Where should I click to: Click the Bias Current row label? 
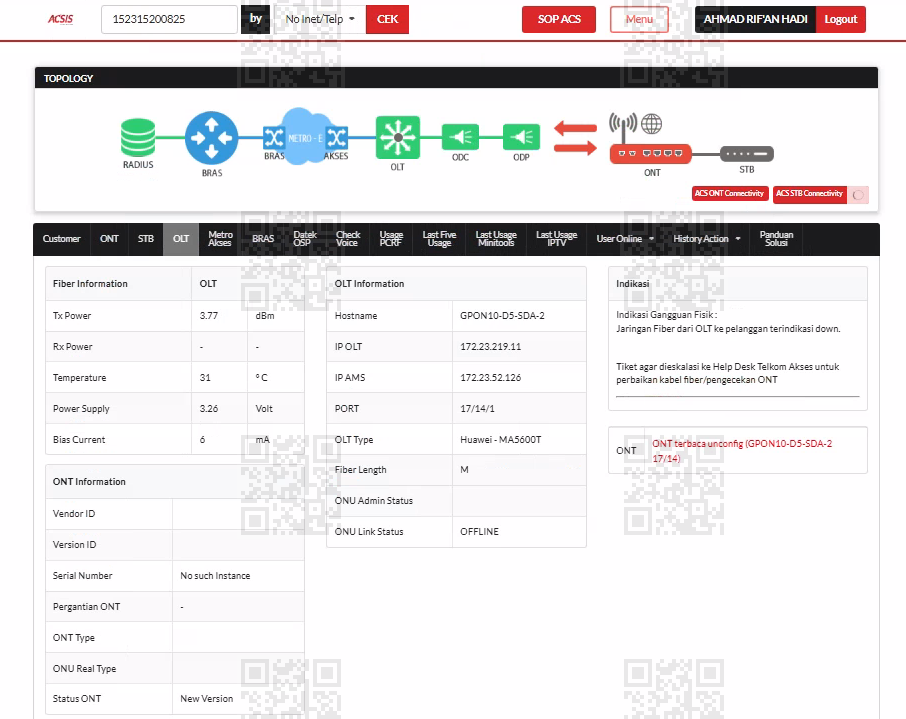pyautogui.click(x=79, y=439)
